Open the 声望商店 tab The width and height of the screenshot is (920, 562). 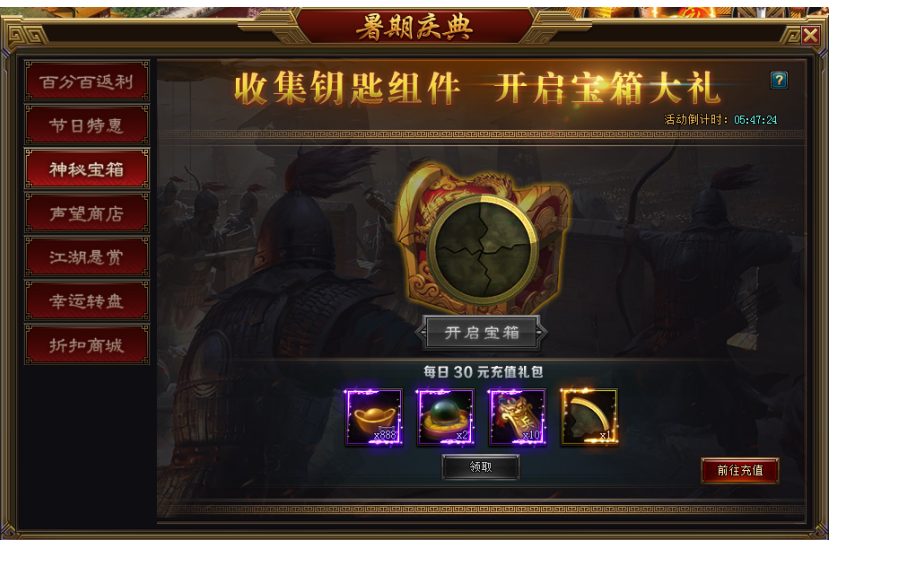(87, 213)
